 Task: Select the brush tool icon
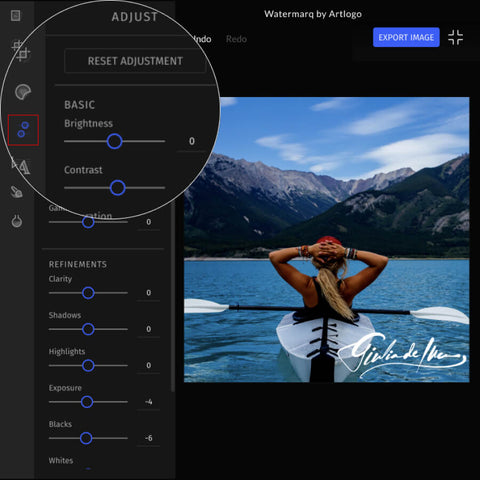[x=17, y=192]
